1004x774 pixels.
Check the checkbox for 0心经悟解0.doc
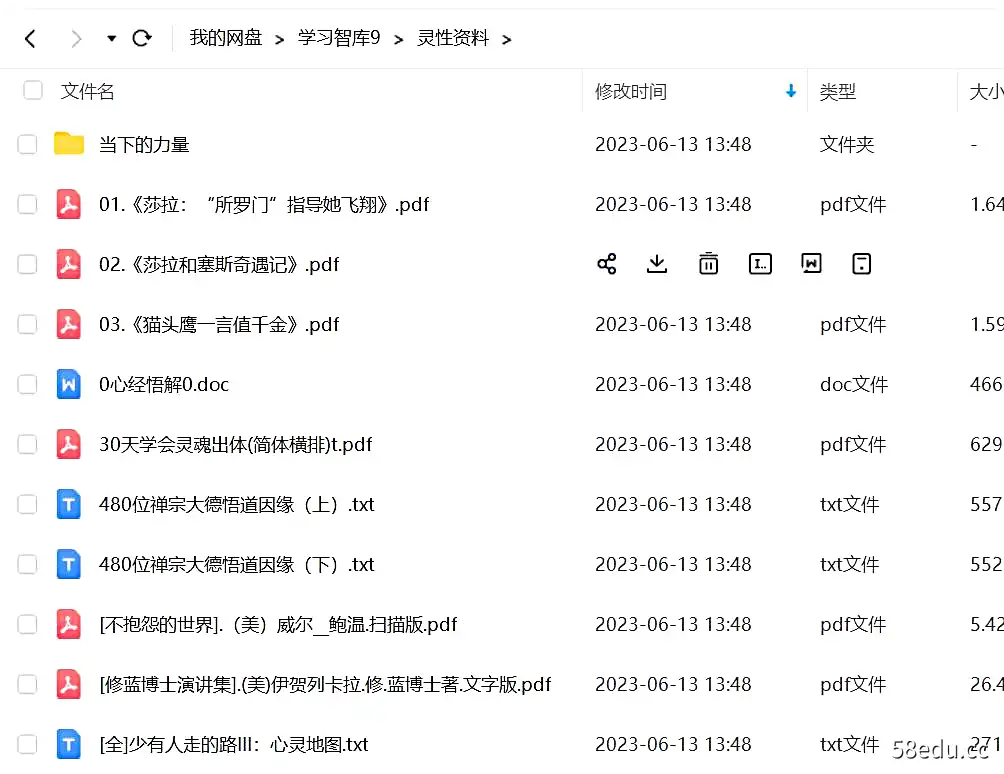pos(27,384)
